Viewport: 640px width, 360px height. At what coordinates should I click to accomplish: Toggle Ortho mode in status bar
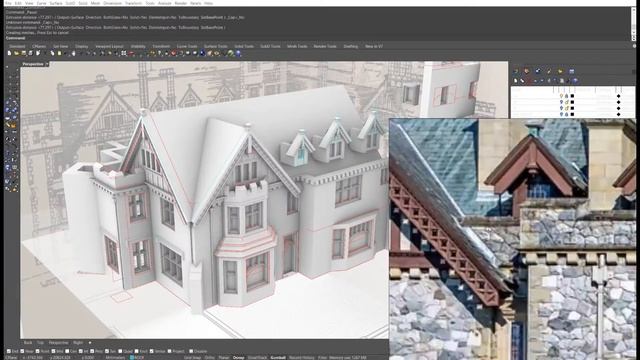tap(210, 358)
